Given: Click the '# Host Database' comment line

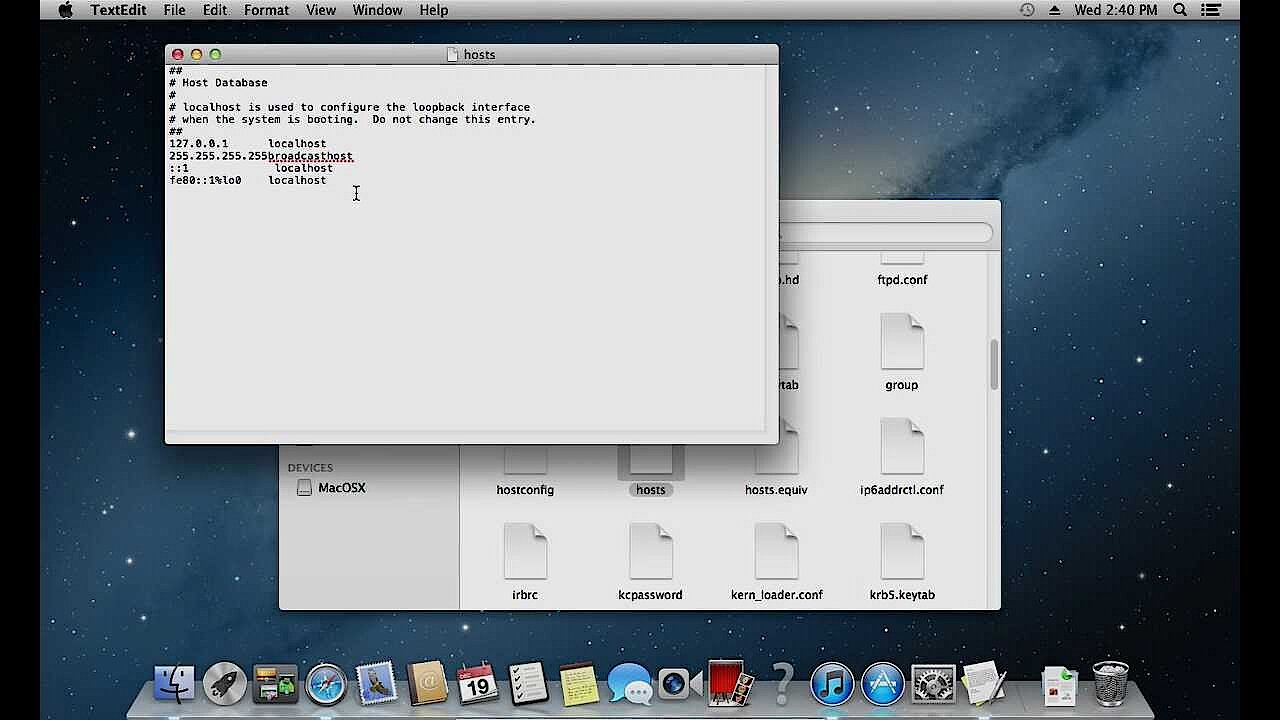Looking at the screenshot, I should pyautogui.click(x=218, y=83).
